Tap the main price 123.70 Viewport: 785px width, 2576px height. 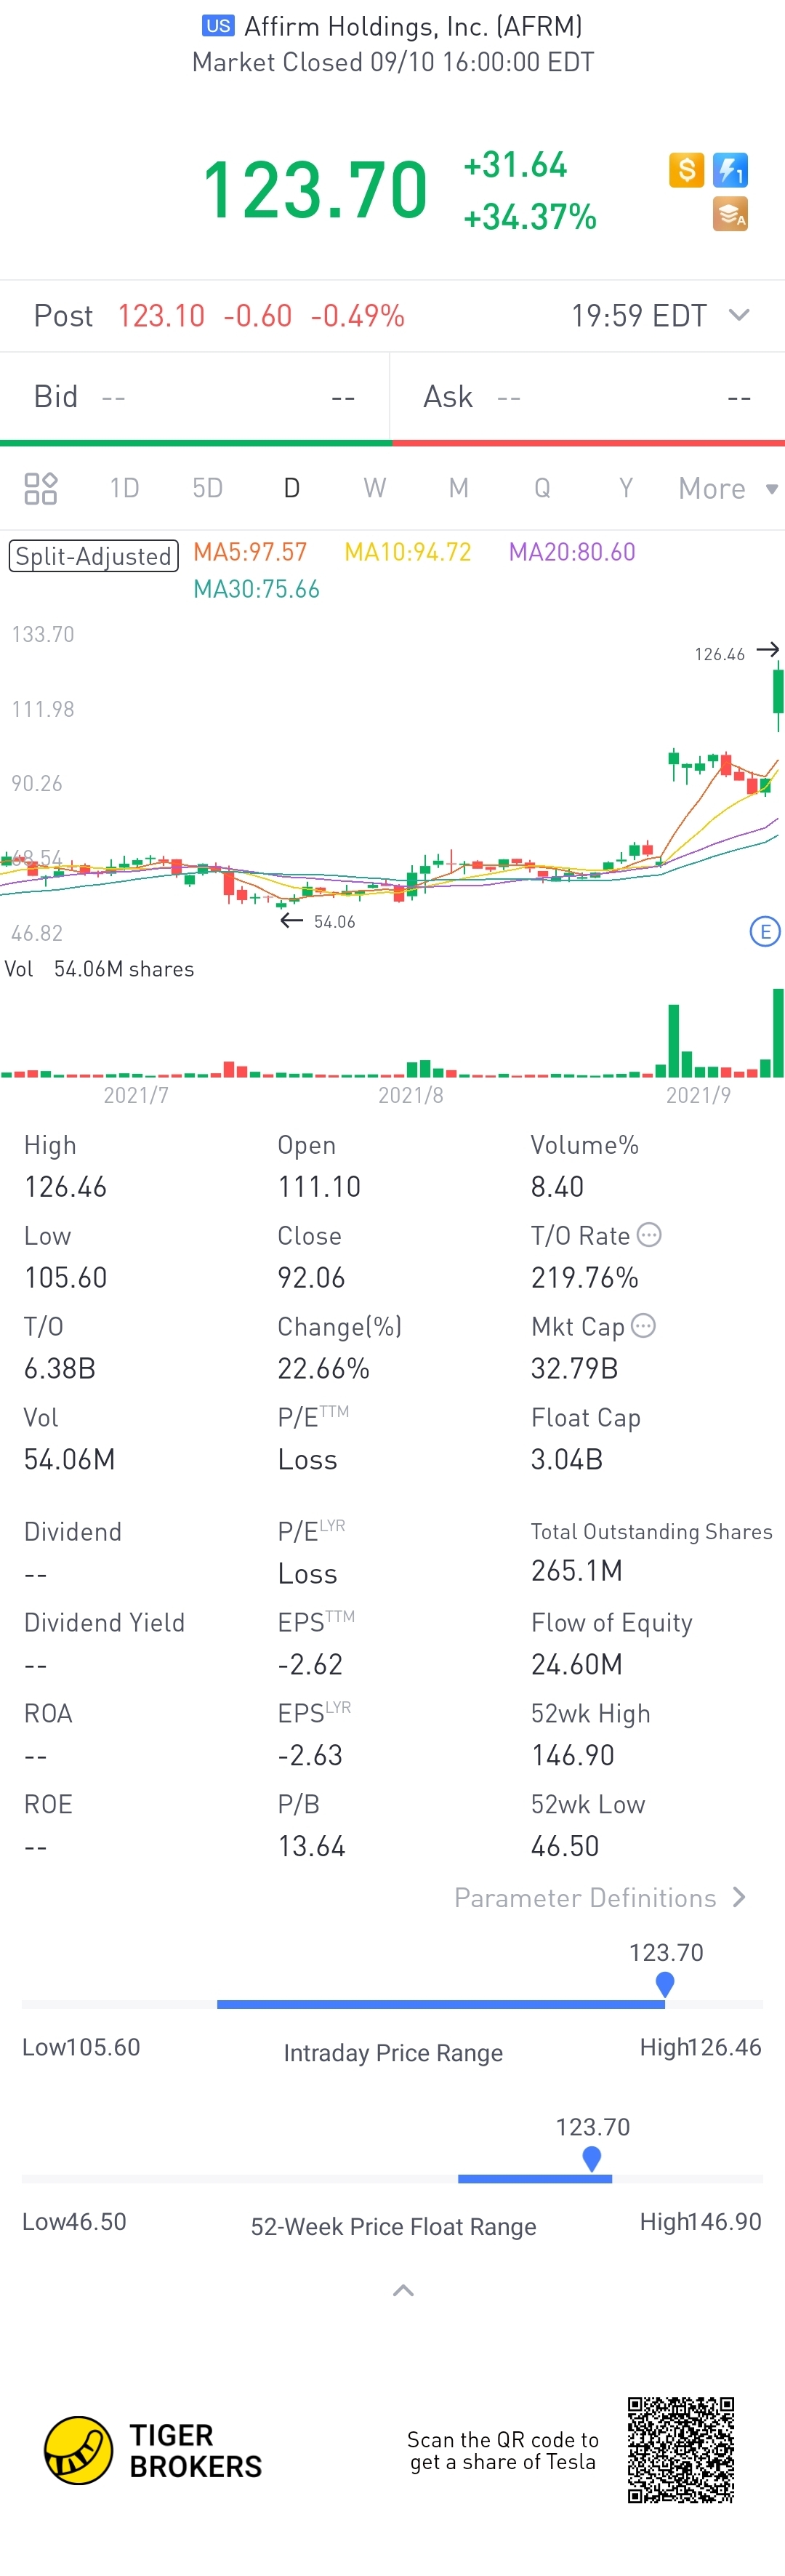[x=315, y=189]
